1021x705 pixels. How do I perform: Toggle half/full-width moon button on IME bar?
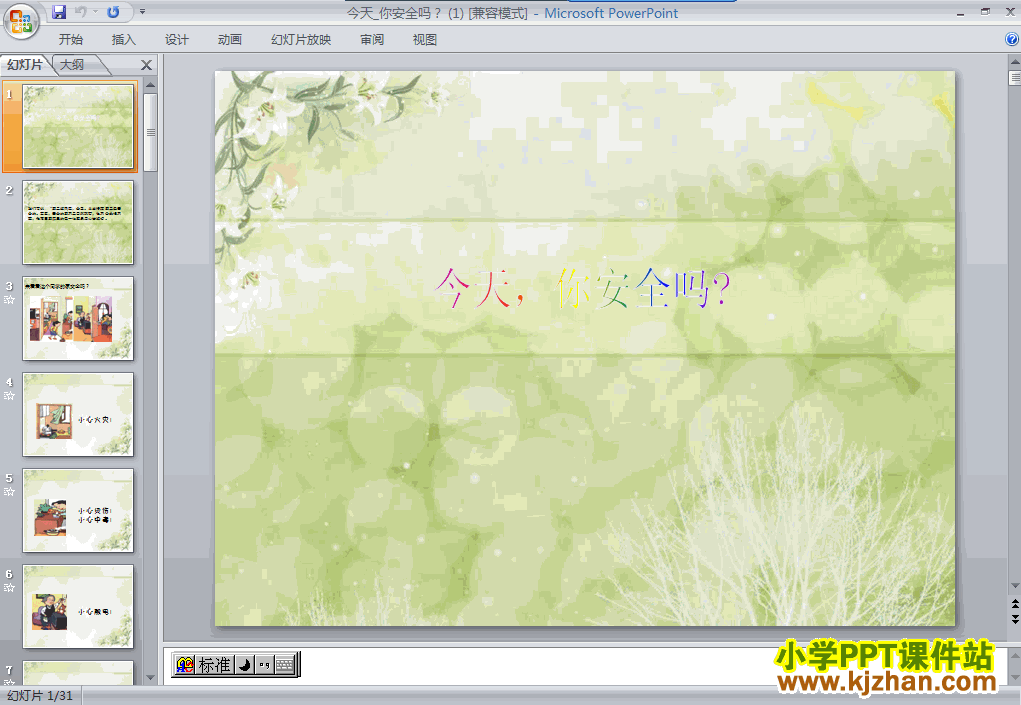click(245, 665)
